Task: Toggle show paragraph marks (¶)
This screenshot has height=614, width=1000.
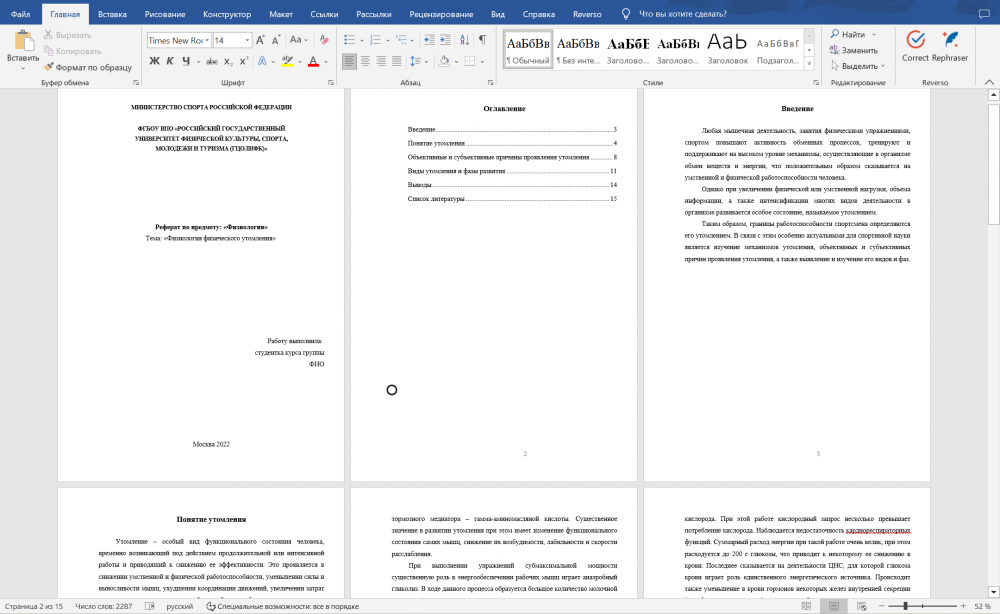Action: [x=483, y=40]
